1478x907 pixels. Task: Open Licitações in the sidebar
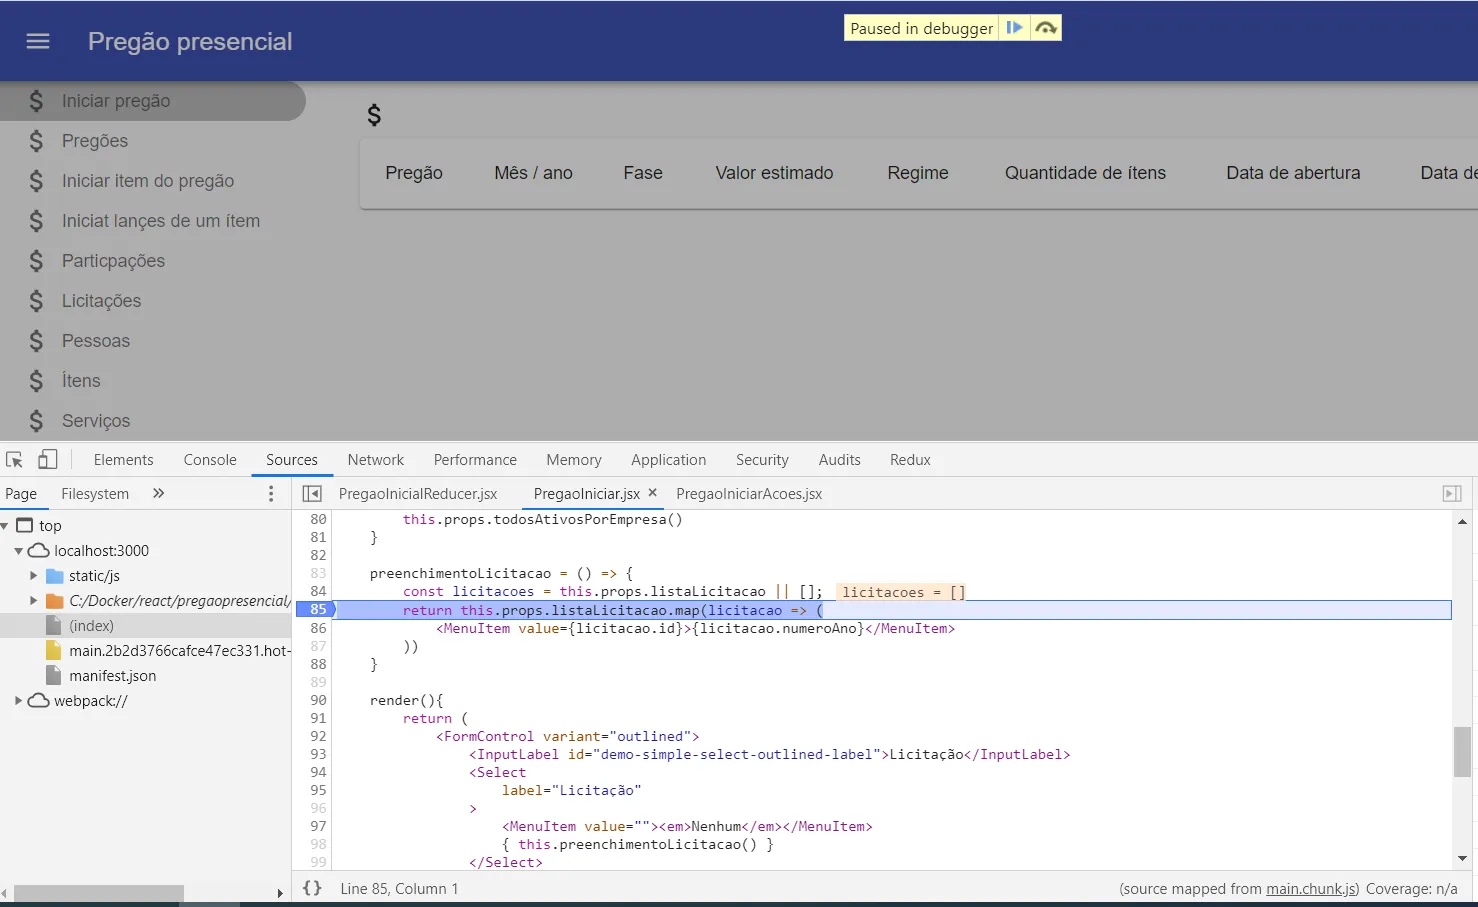101,301
